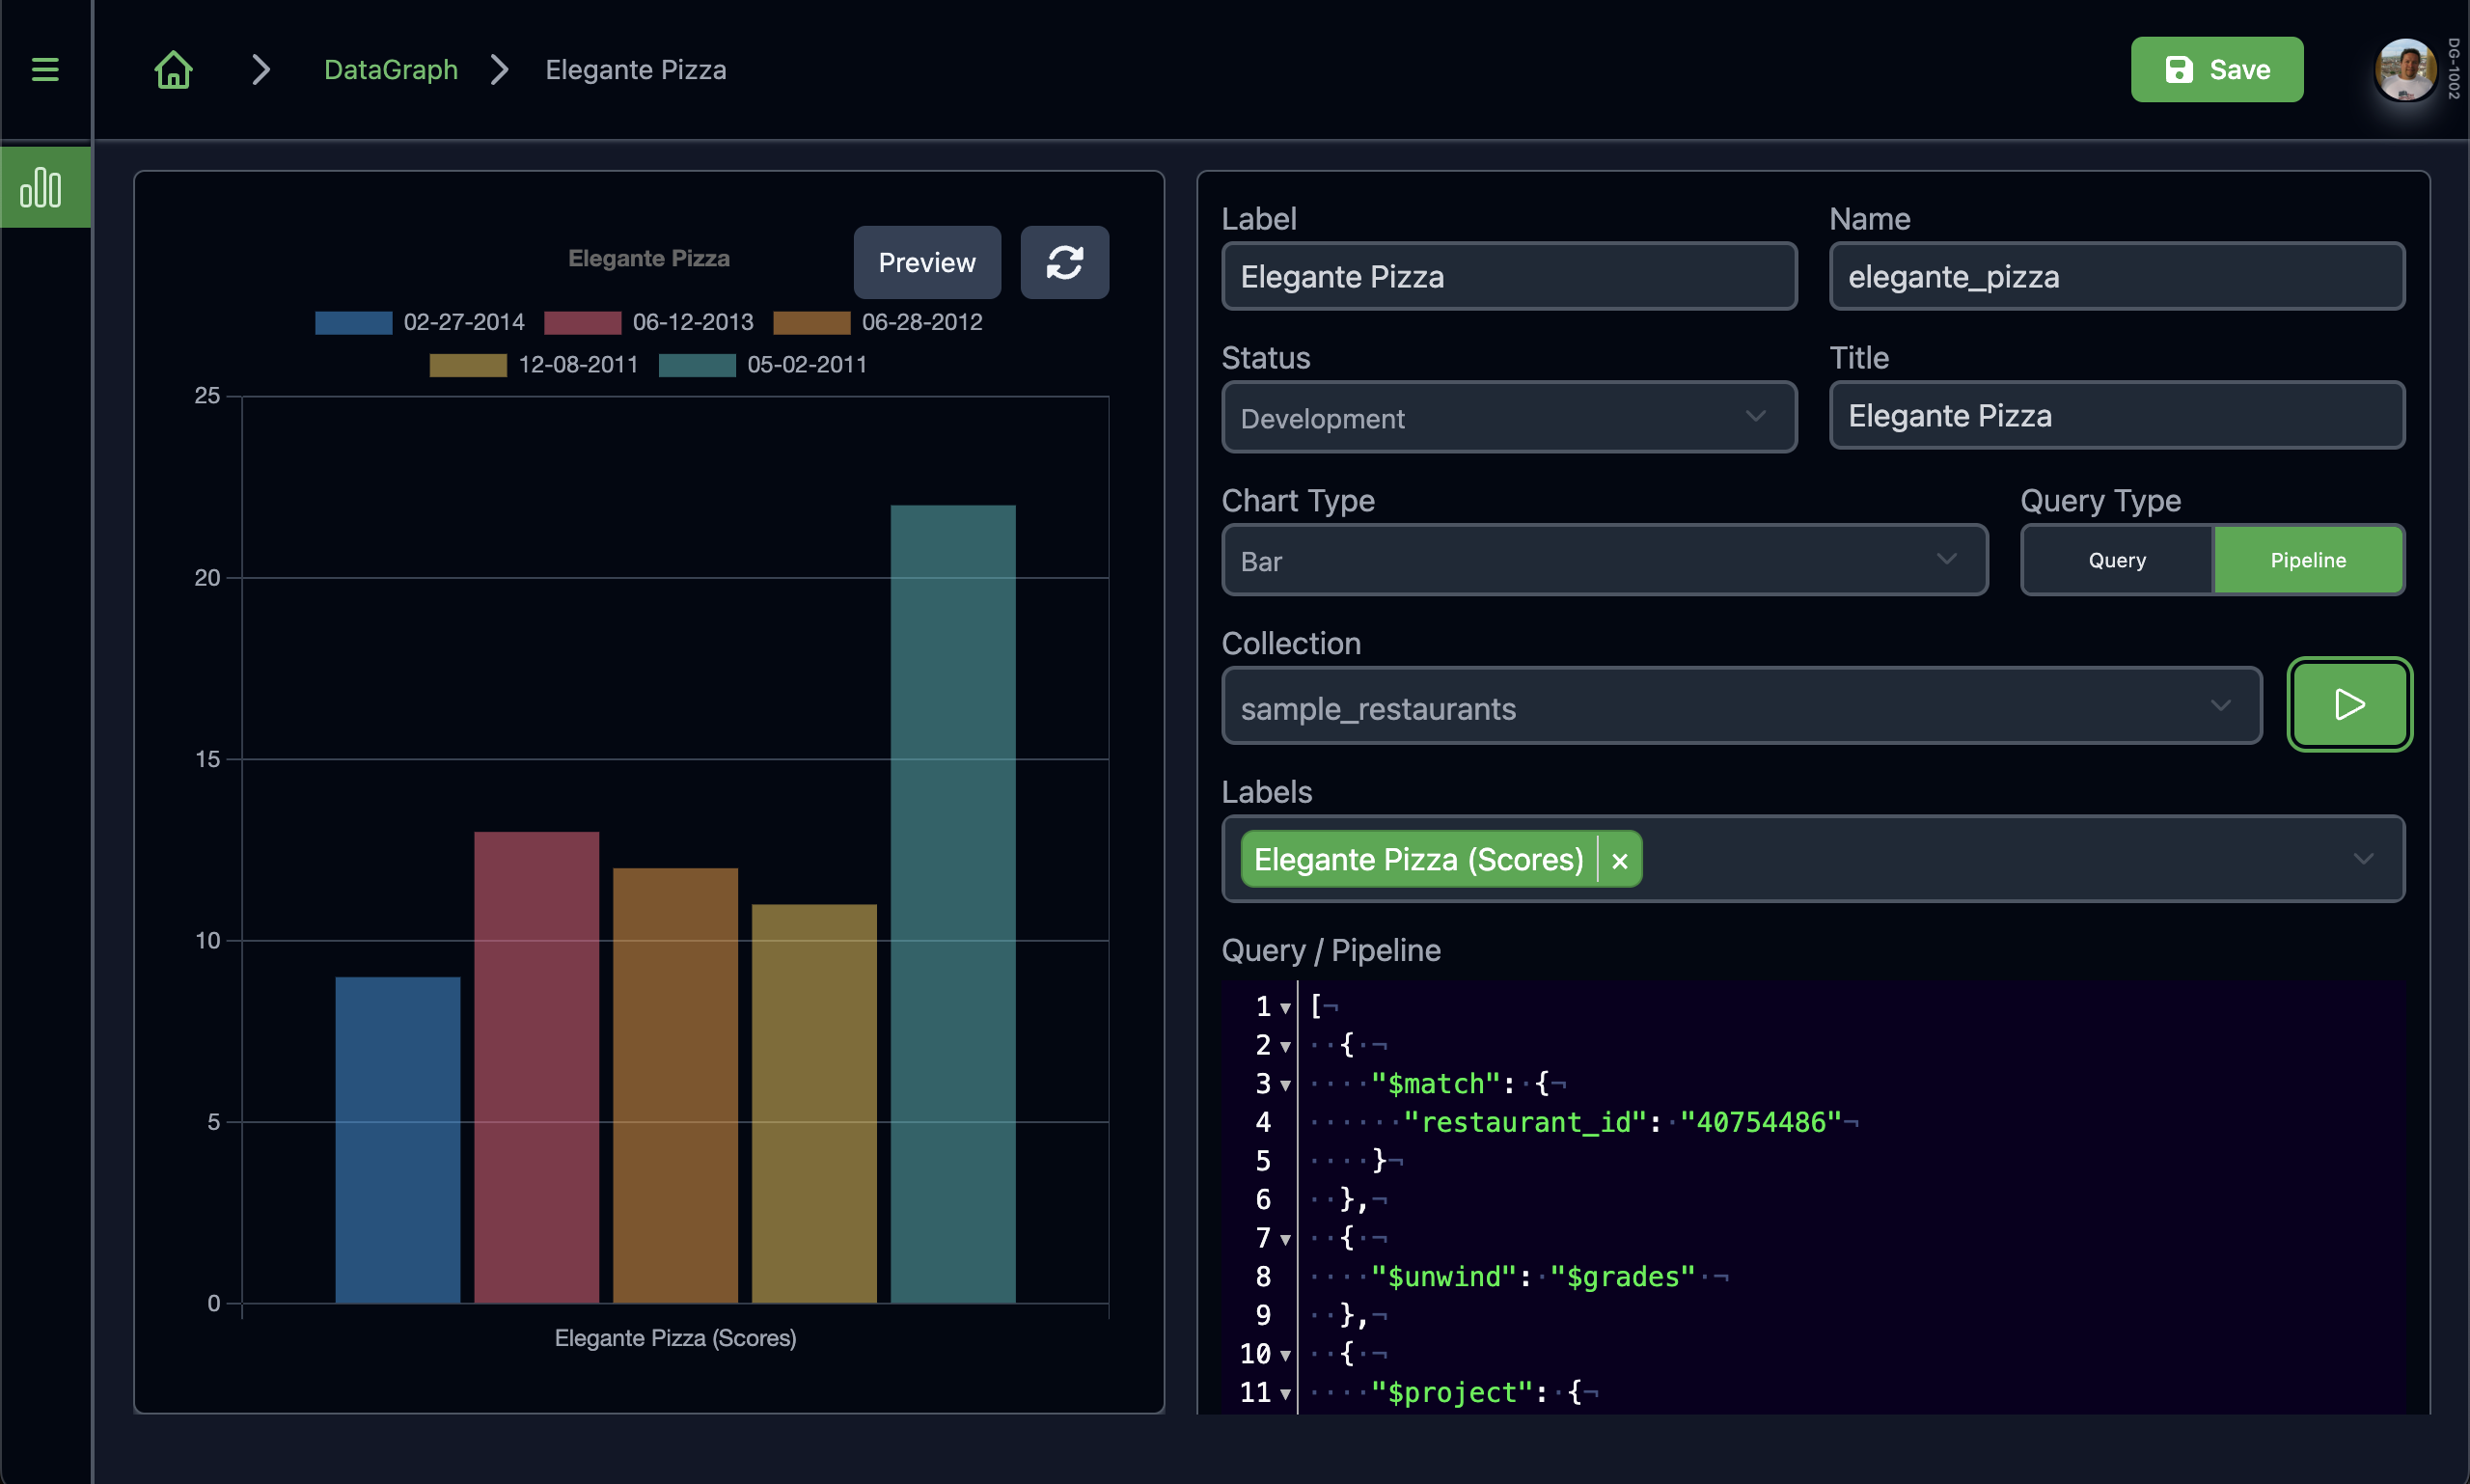Click inside the Title input field
2470x1484 pixels.
coord(2115,415)
